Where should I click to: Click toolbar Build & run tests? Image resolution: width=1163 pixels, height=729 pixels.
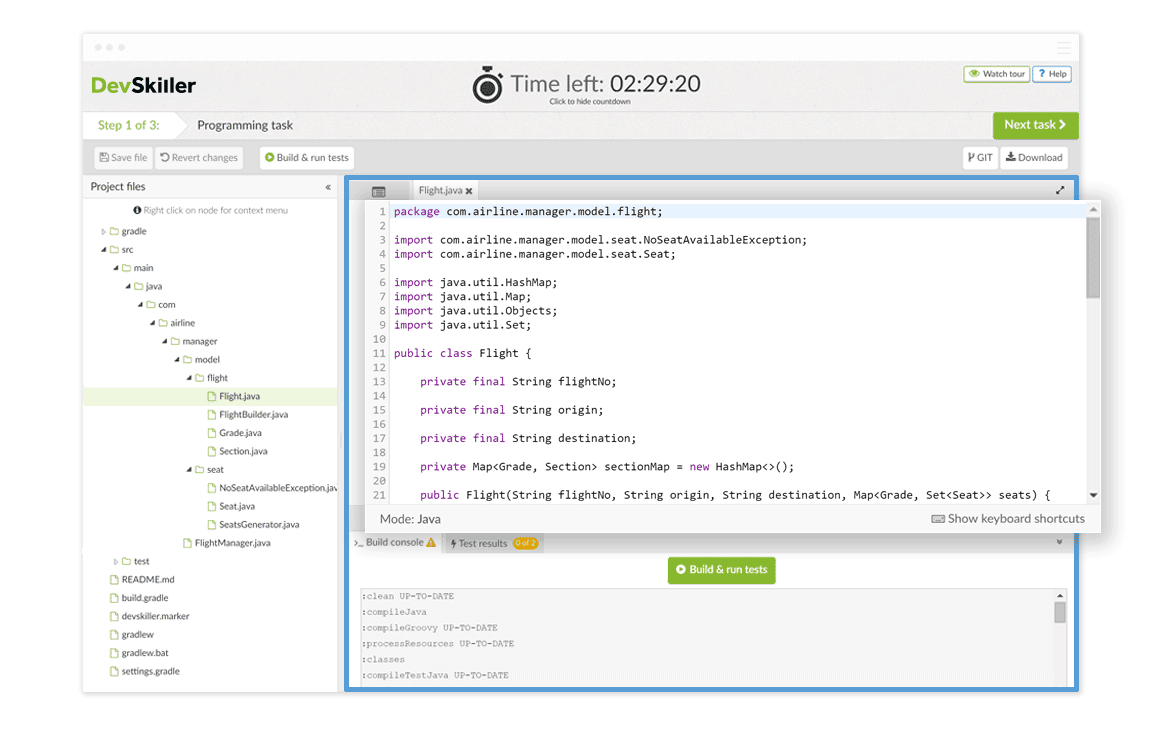307,158
